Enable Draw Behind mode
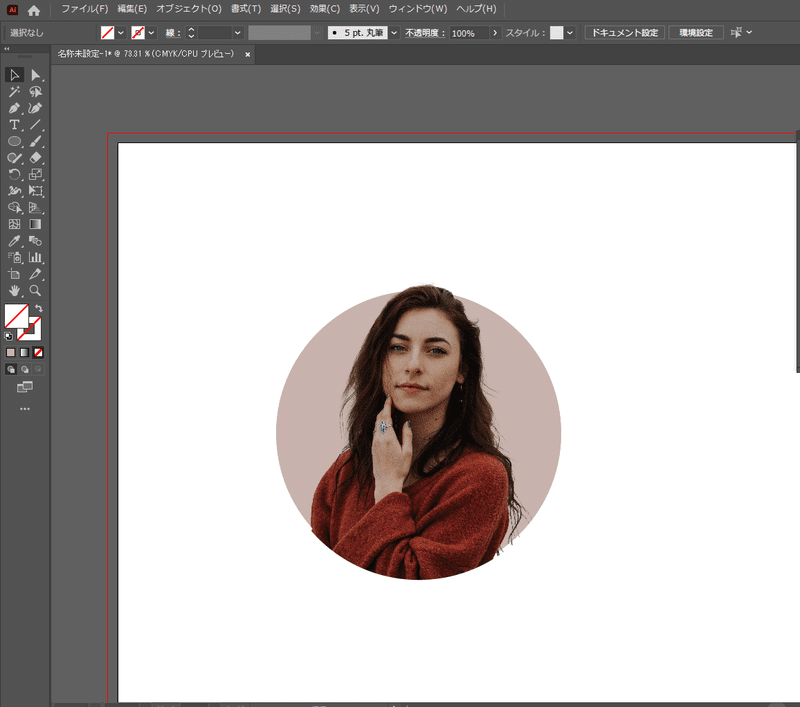Viewport: 800px width, 707px height. [24, 369]
